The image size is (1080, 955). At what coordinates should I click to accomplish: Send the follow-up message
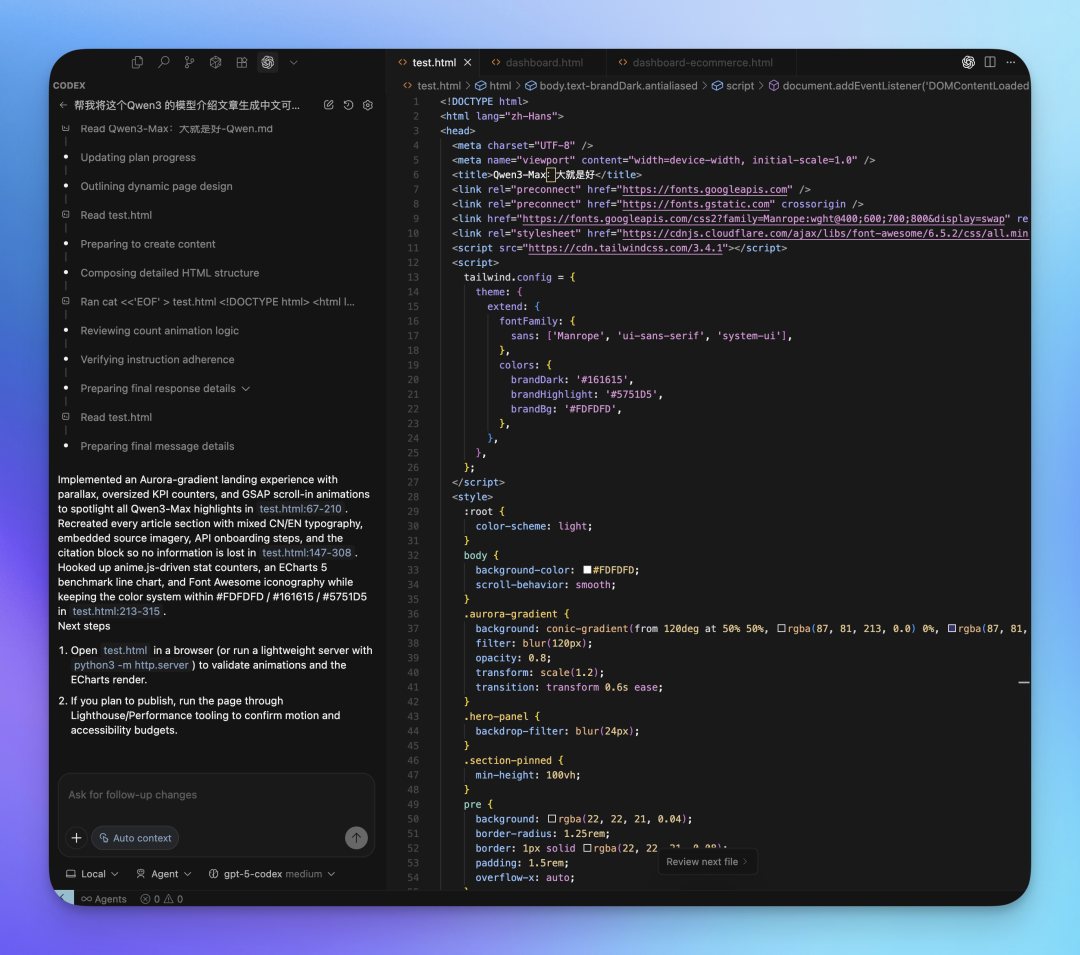(356, 838)
